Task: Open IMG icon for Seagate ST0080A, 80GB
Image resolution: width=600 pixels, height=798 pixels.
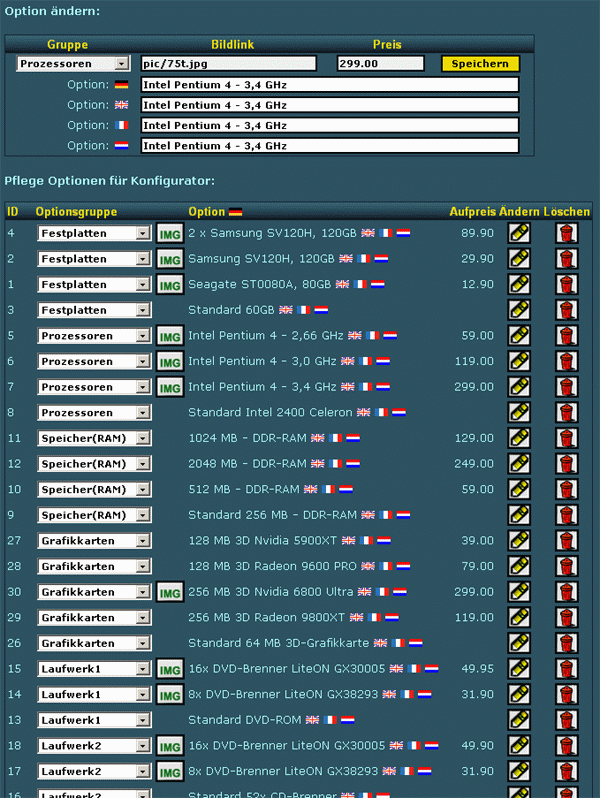Action: [x=170, y=285]
